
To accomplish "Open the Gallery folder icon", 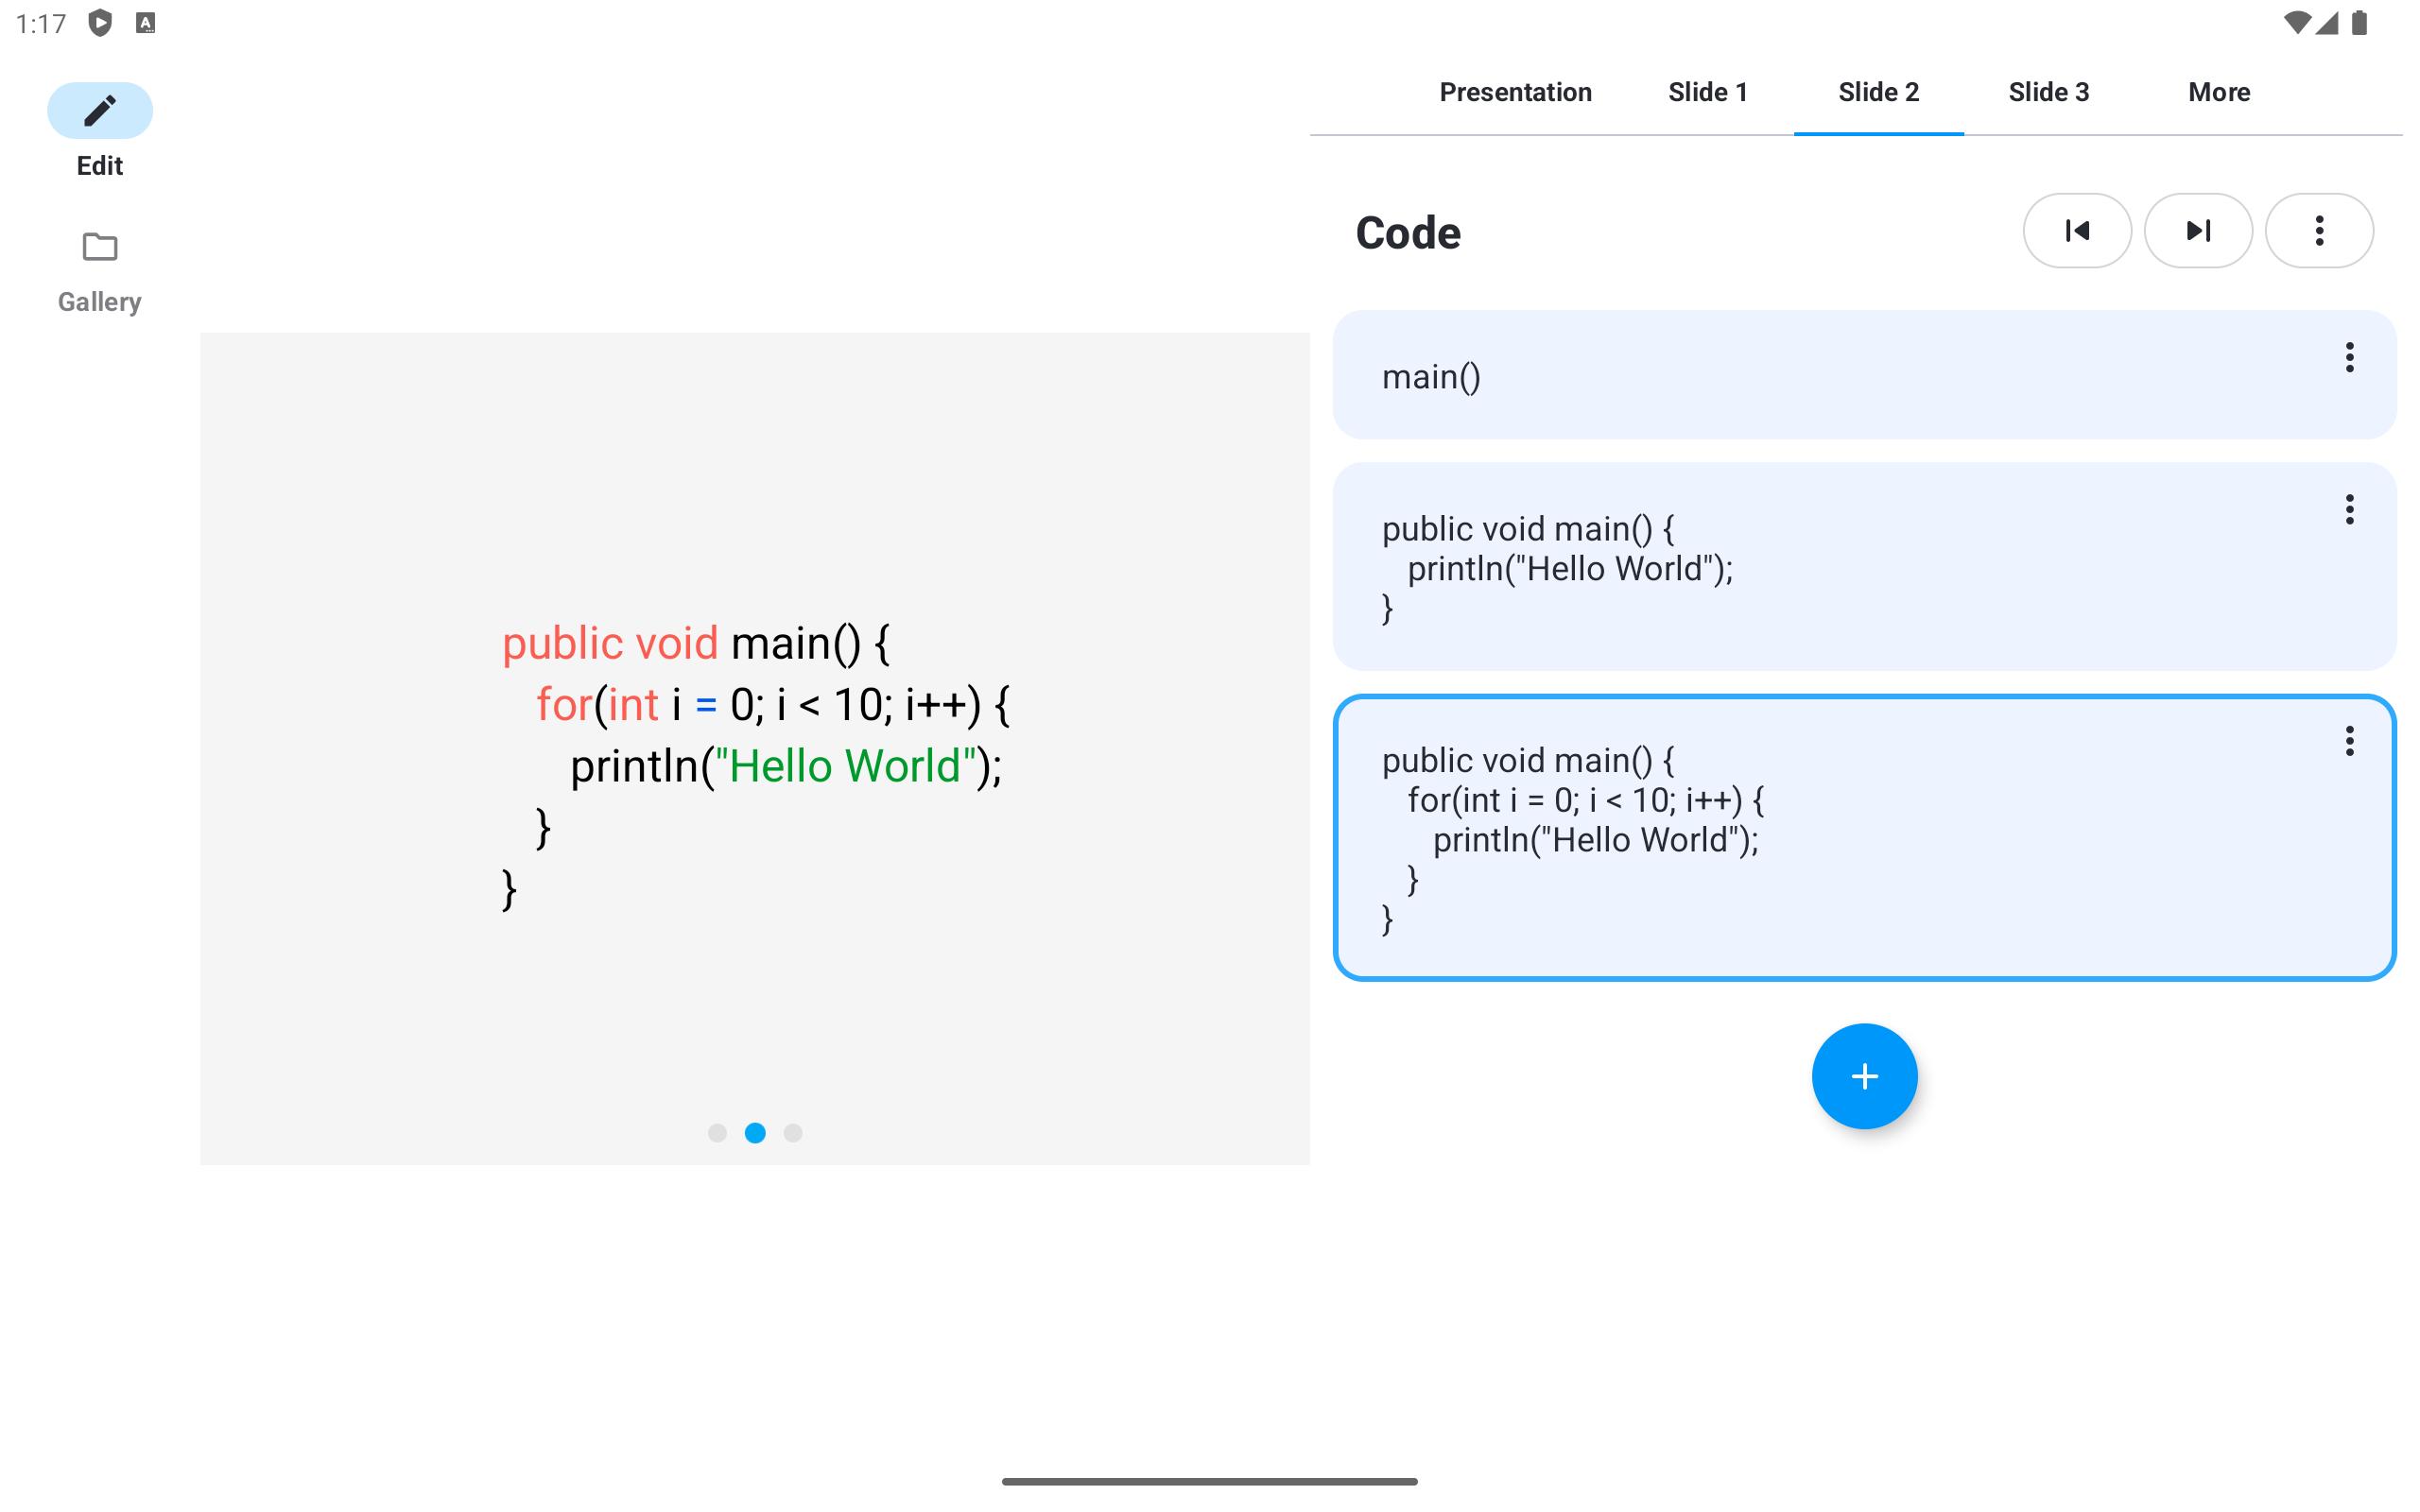I will [100, 246].
